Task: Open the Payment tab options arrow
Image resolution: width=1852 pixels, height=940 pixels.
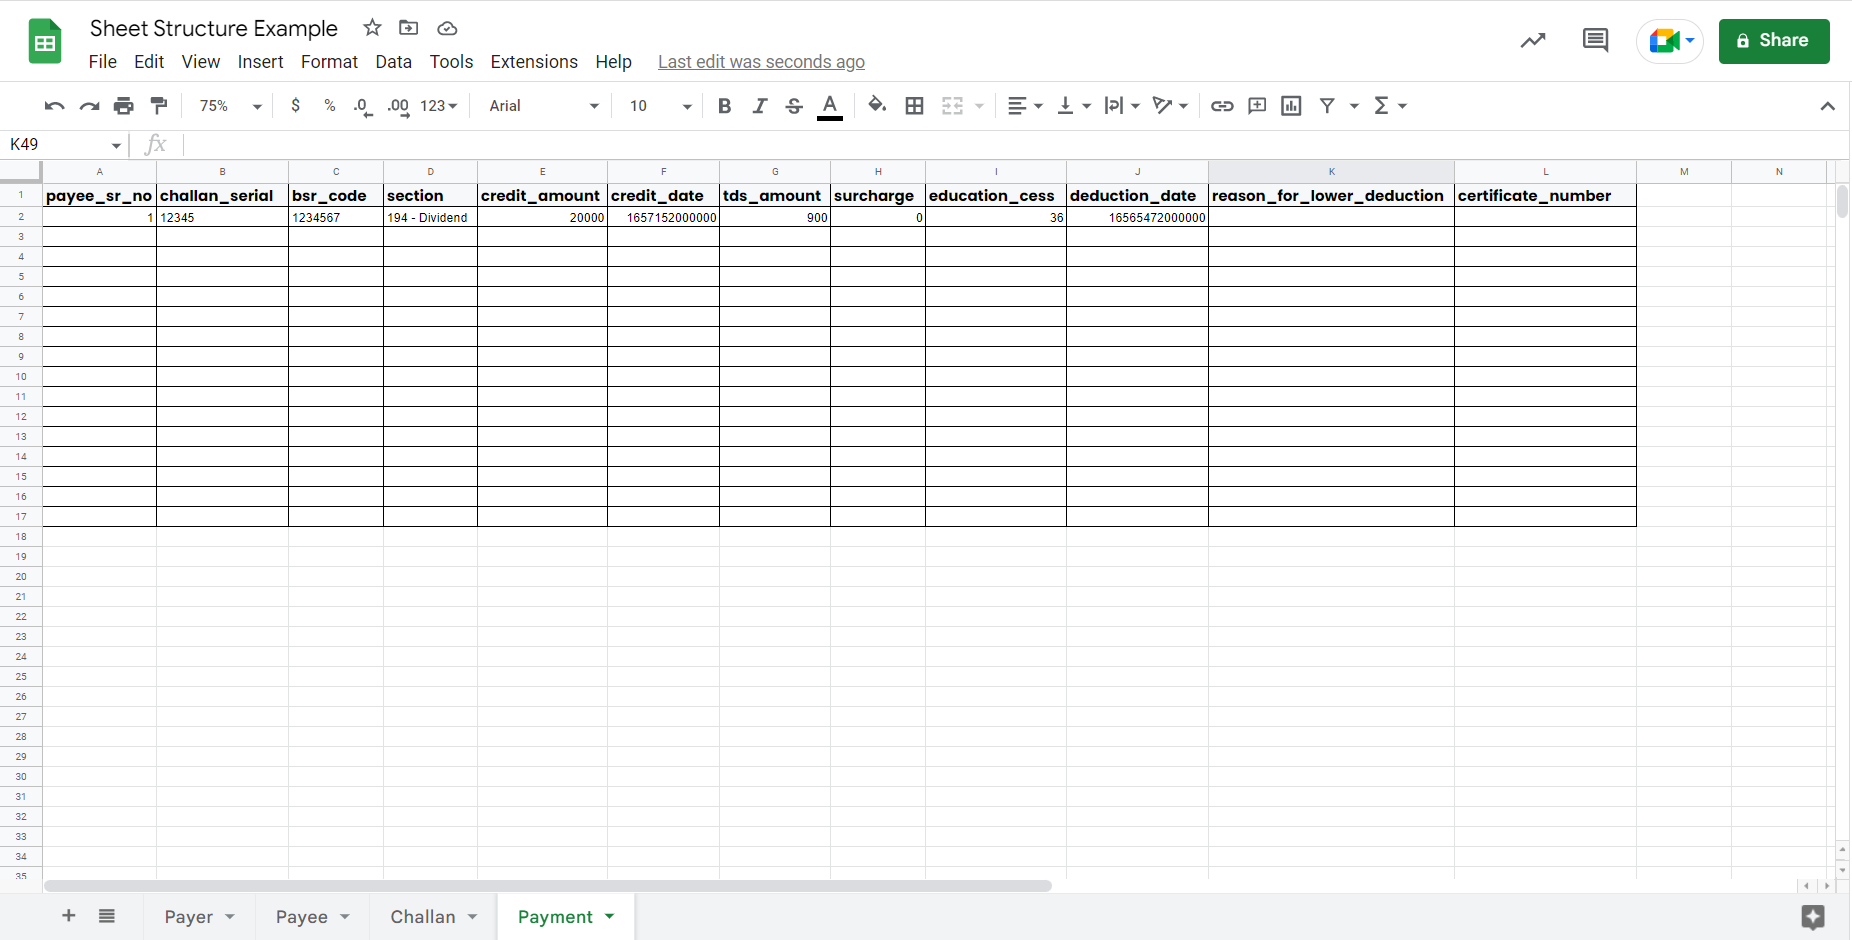Action: pyautogui.click(x=610, y=916)
